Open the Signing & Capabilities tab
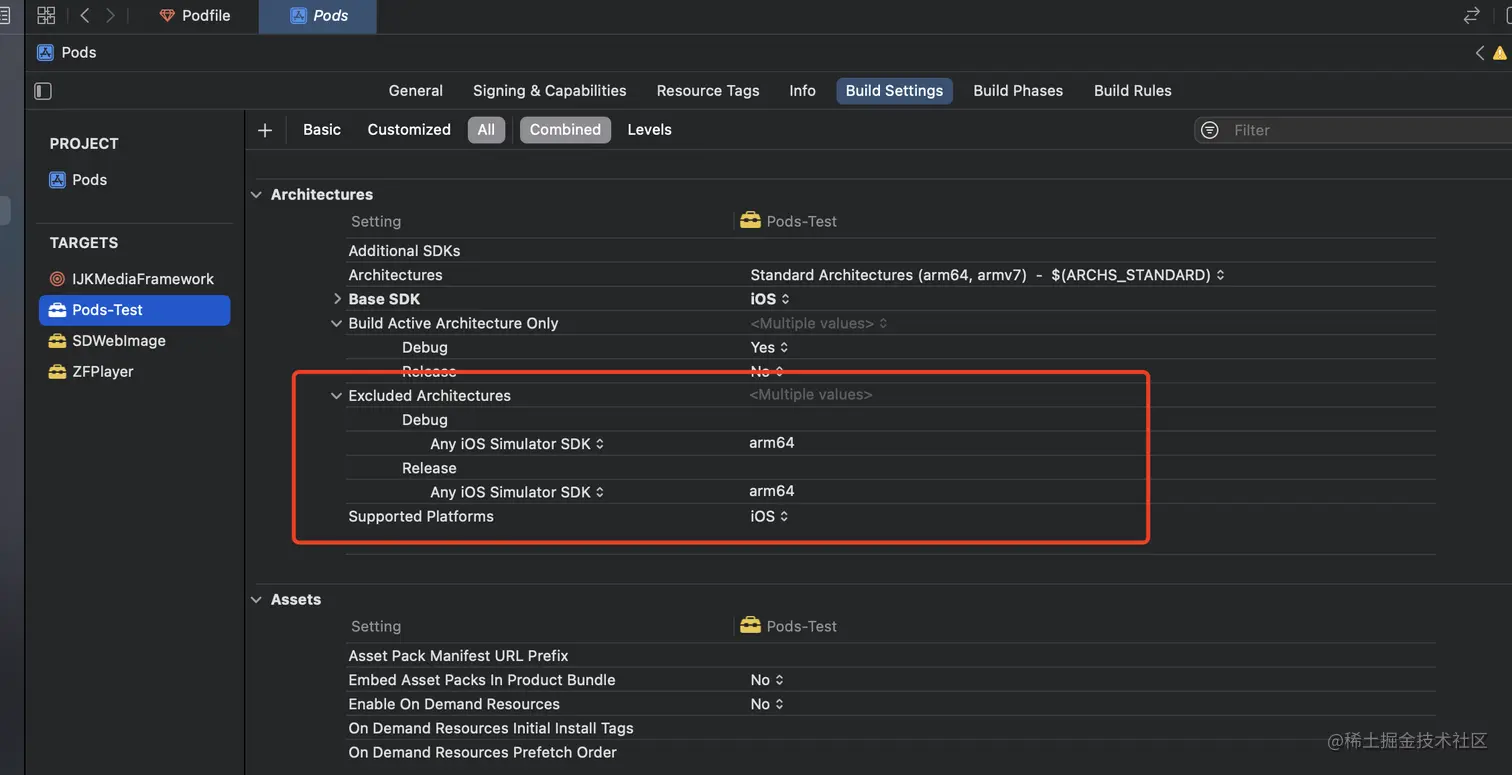Viewport: 1512px width, 775px height. click(550, 91)
